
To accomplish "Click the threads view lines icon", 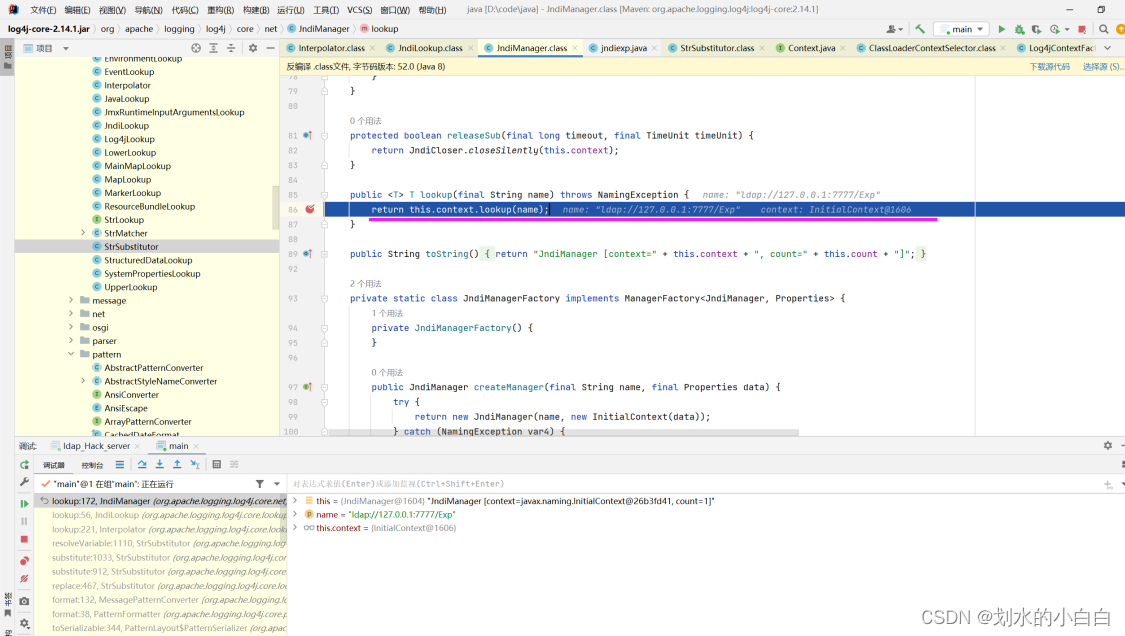I will (120, 464).
